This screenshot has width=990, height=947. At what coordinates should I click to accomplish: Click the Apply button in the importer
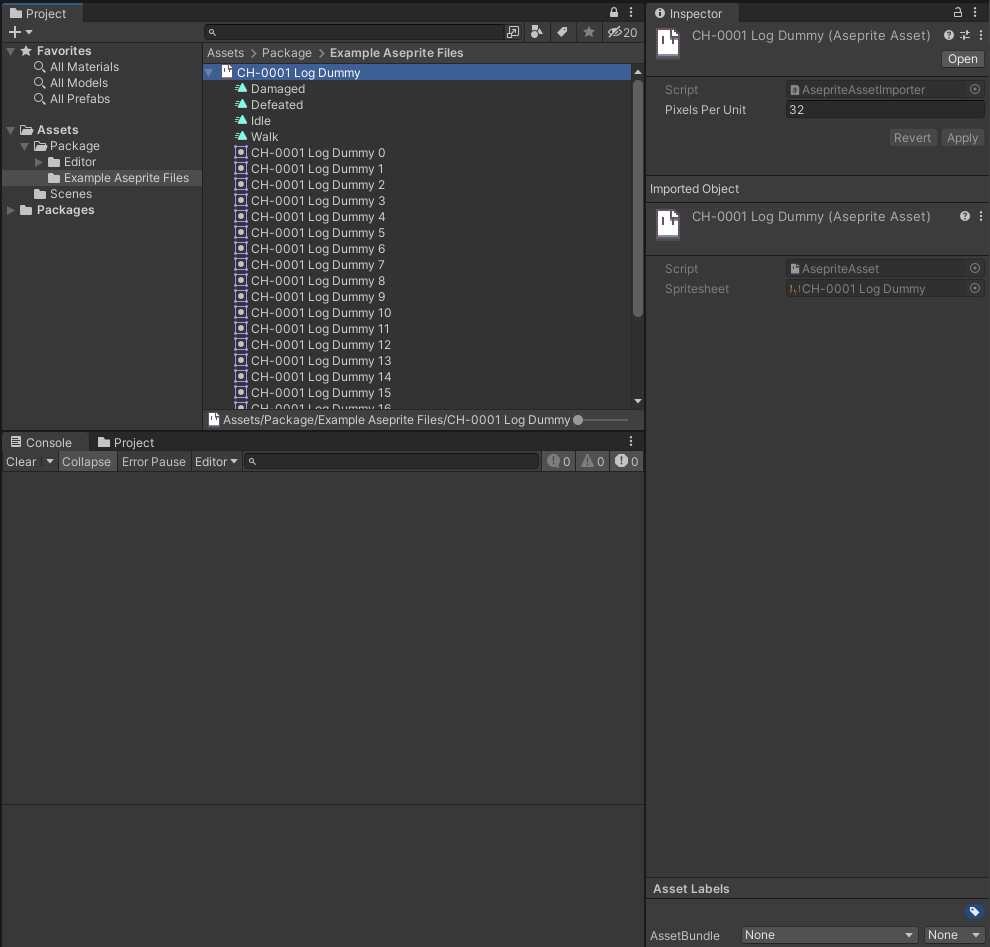pyautogui.click(x=962, y=137)
